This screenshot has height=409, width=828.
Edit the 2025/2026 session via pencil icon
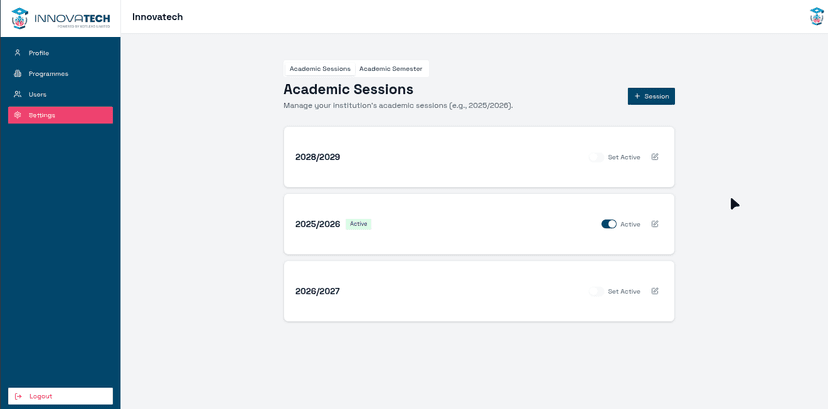pos(655,224)
